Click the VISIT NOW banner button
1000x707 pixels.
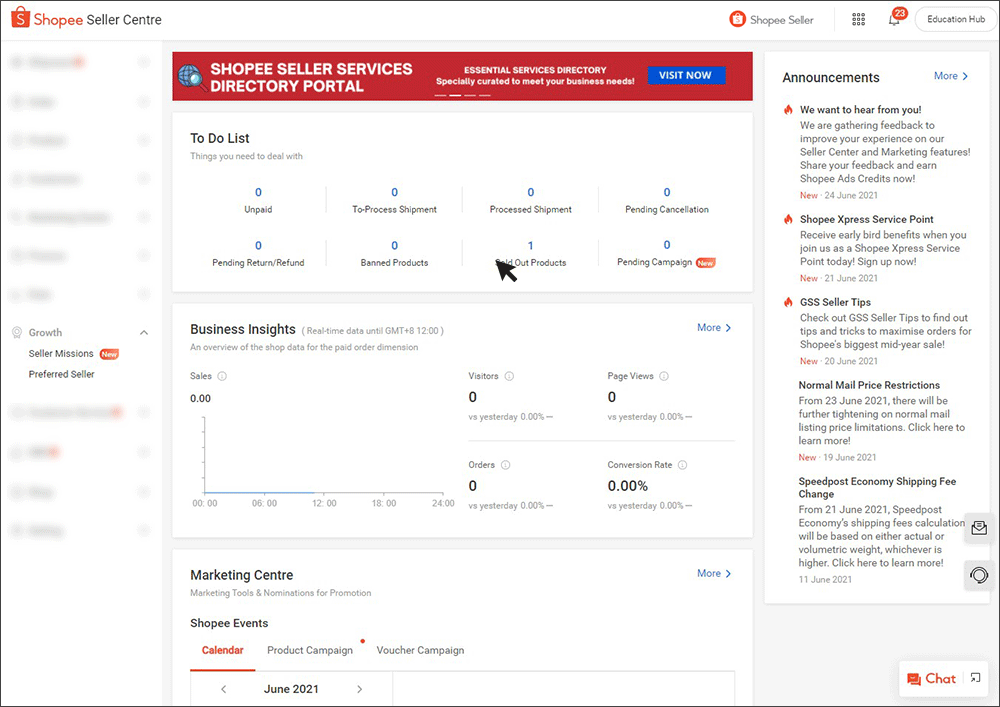pyautogui.click(x=686, y=75)
